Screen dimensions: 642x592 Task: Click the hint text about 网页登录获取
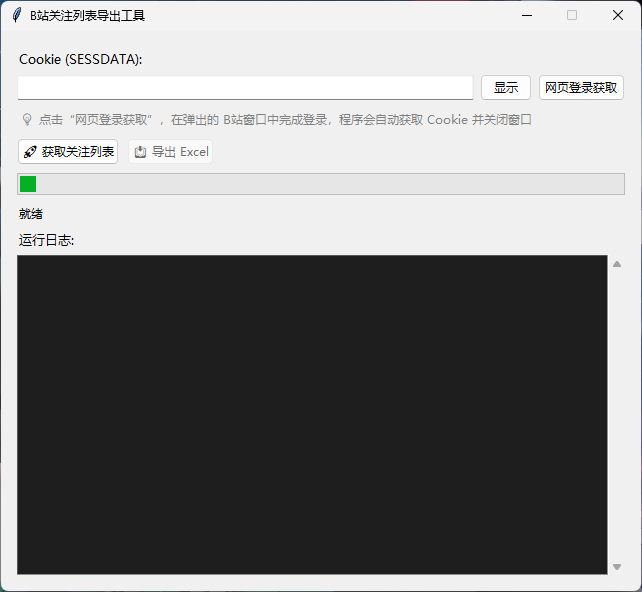point(285,120)
